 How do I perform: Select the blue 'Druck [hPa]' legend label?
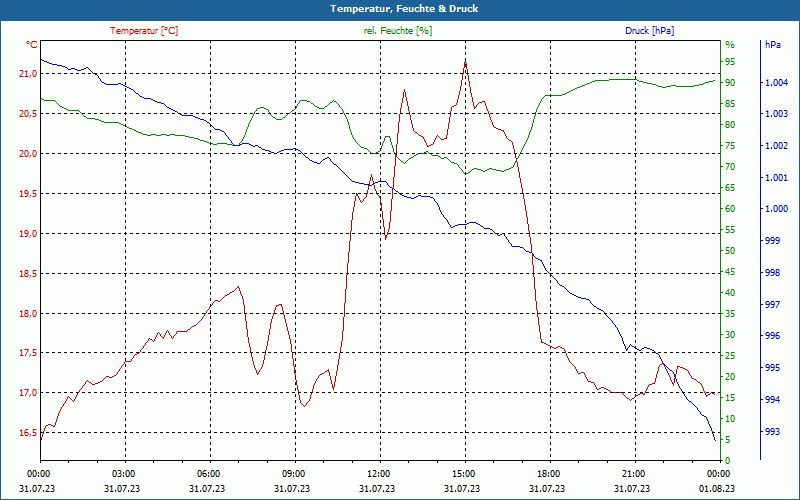(649, 31)
